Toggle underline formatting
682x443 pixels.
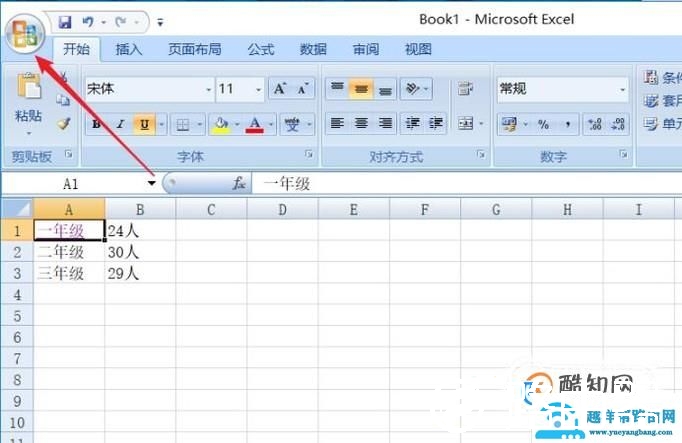pyautogui.click(x=144, y=124)
